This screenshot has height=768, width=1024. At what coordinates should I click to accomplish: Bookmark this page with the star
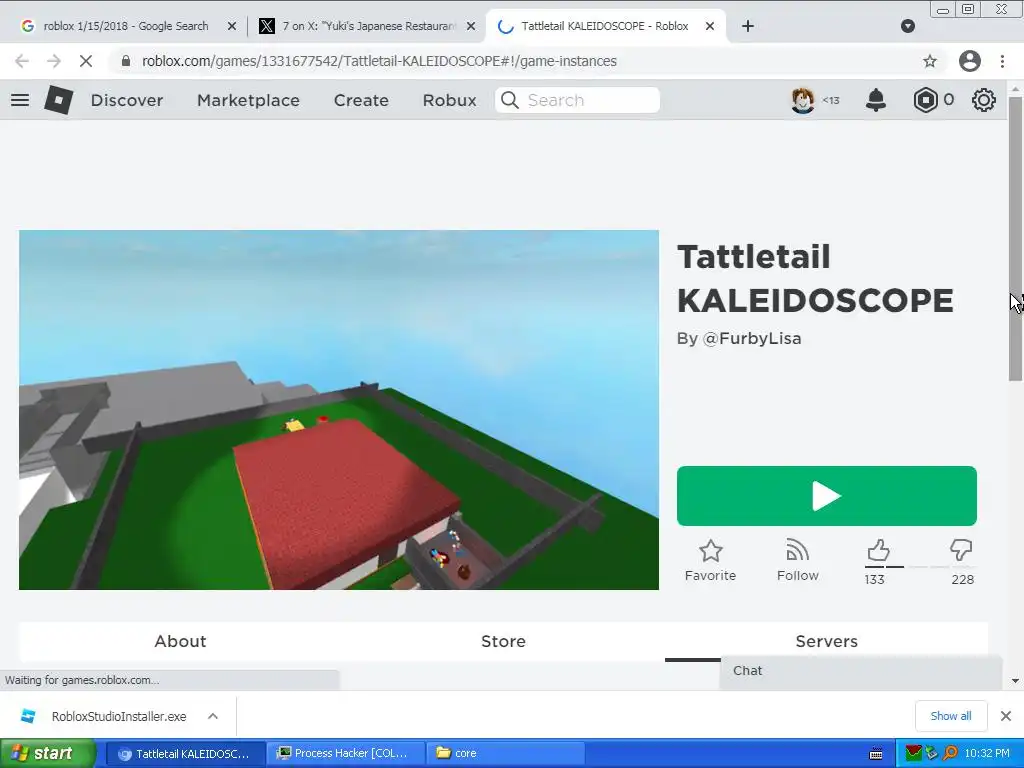coord(930,61)
